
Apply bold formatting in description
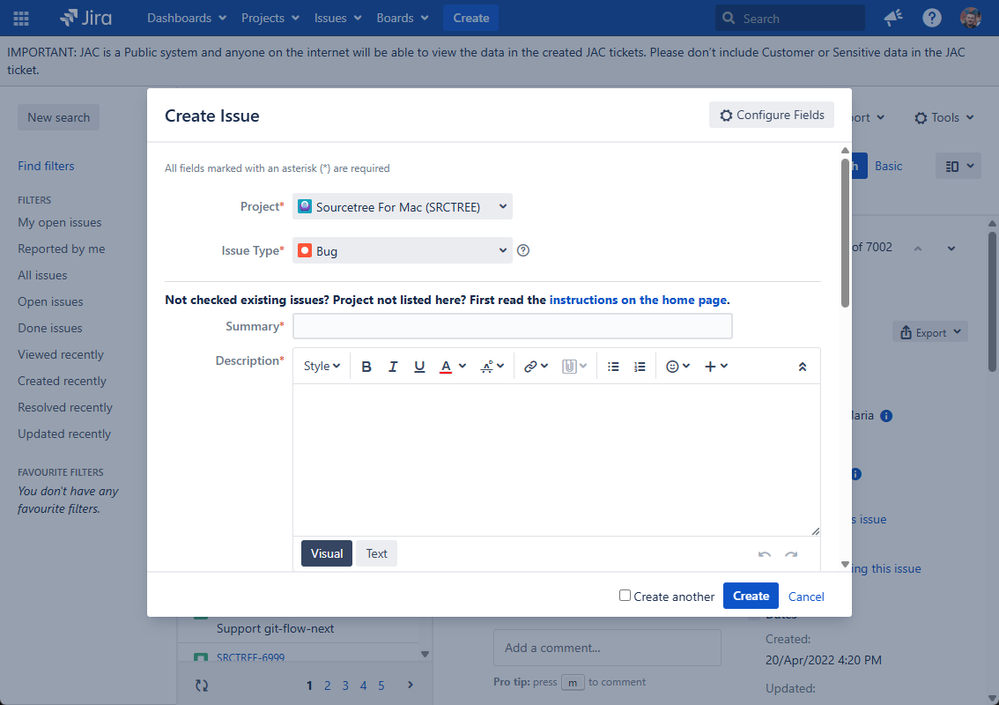pyautogui.click(x=366, y=366)
